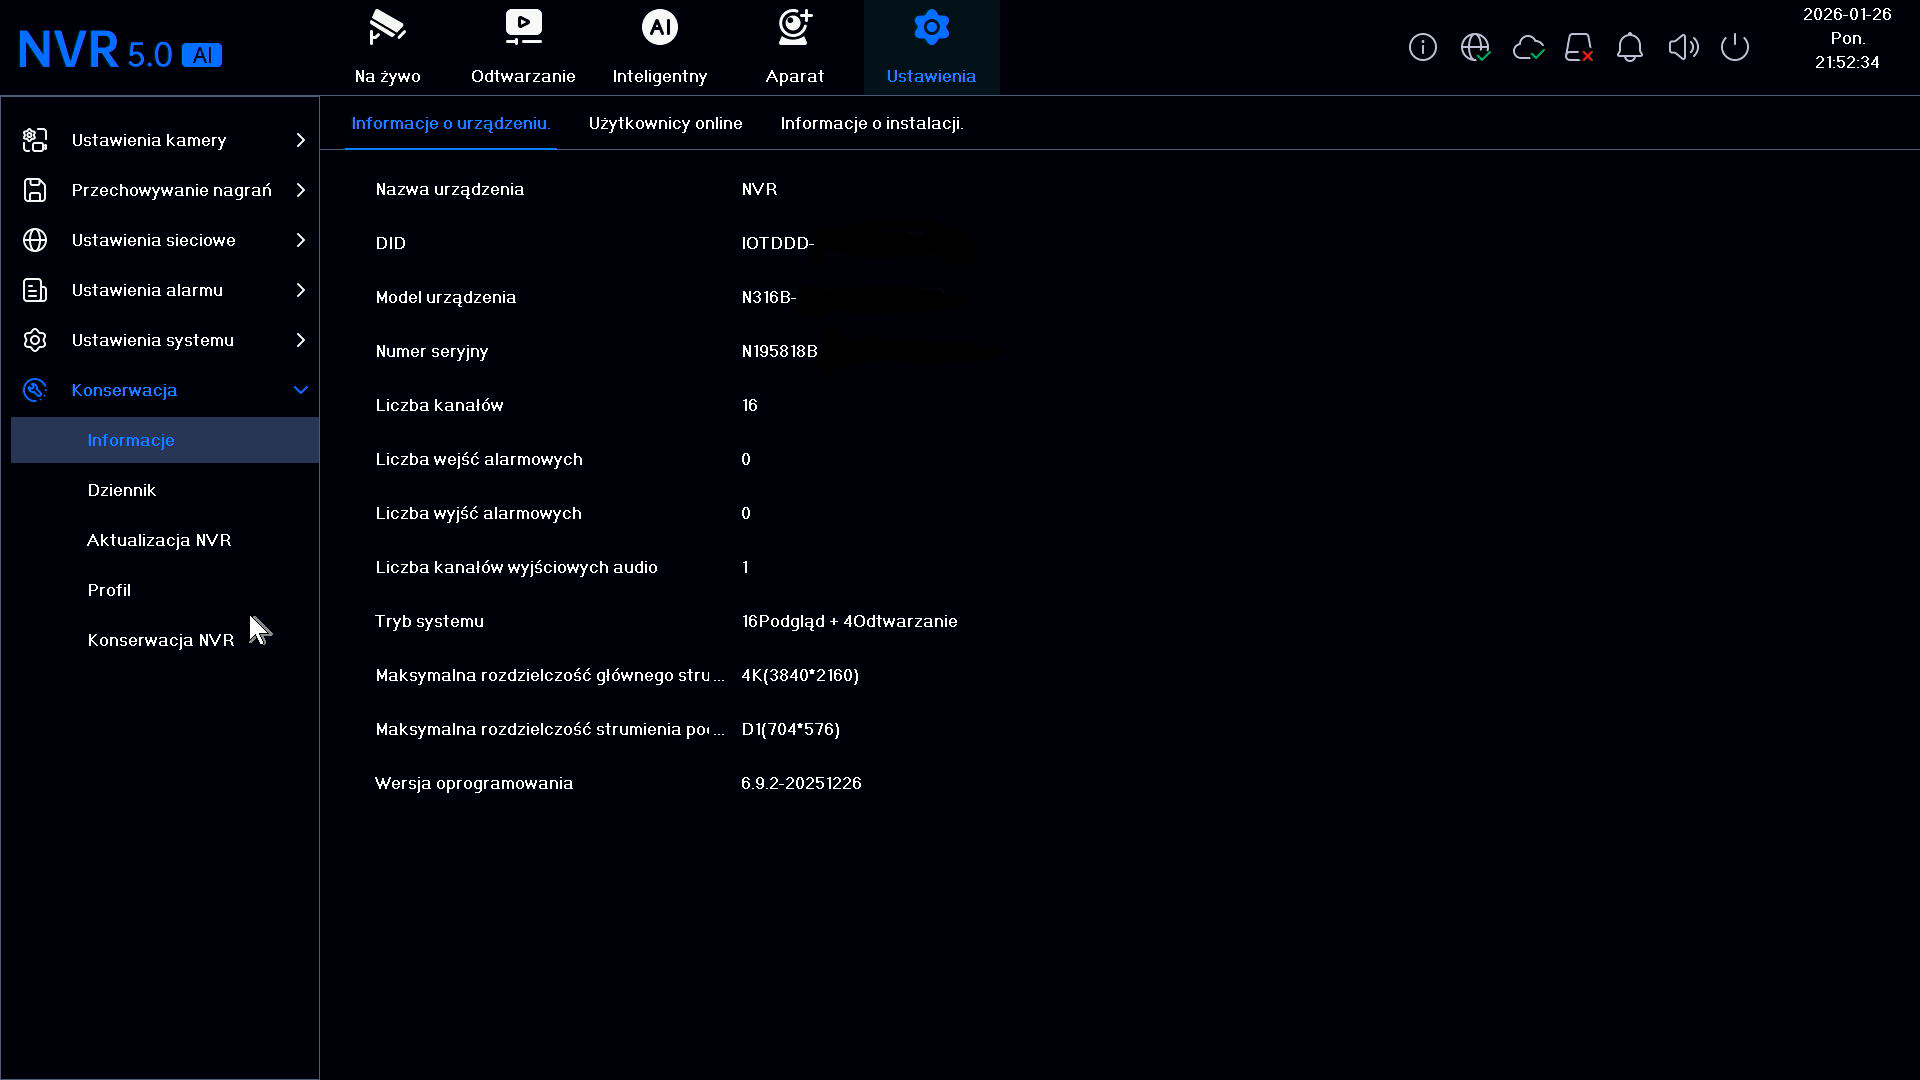The height and width of the screenshot is (1080, 1920).
Task: Open the Inteligentny AI section
Action: tap(659, 47)
